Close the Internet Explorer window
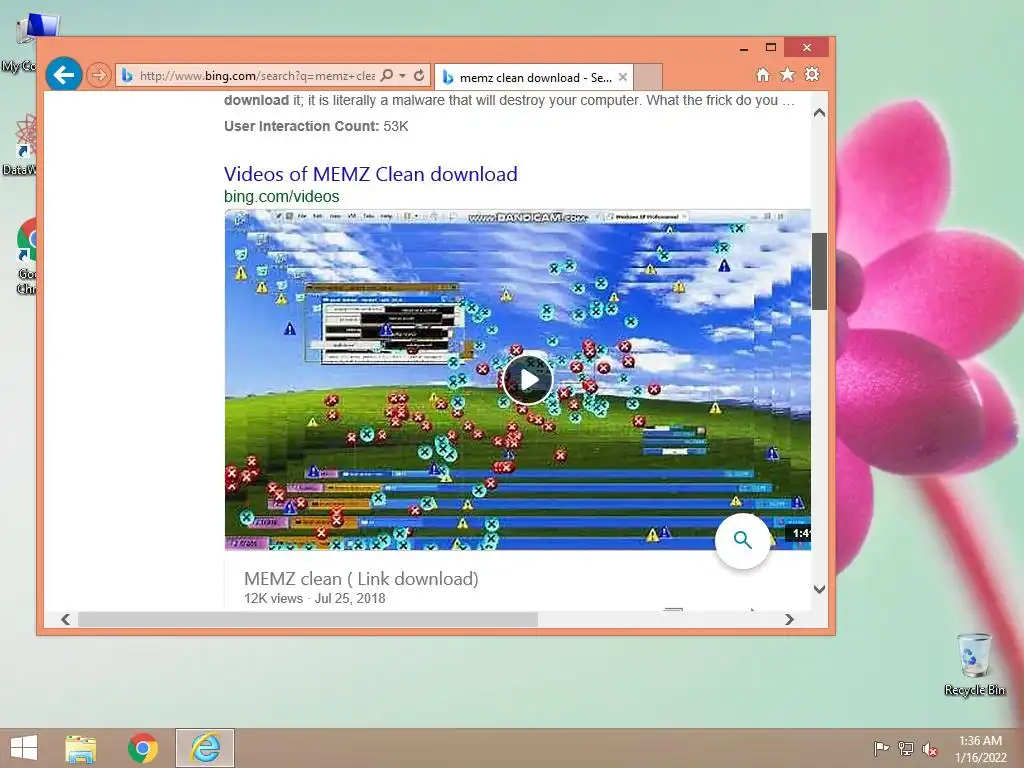 coord(807,48)
